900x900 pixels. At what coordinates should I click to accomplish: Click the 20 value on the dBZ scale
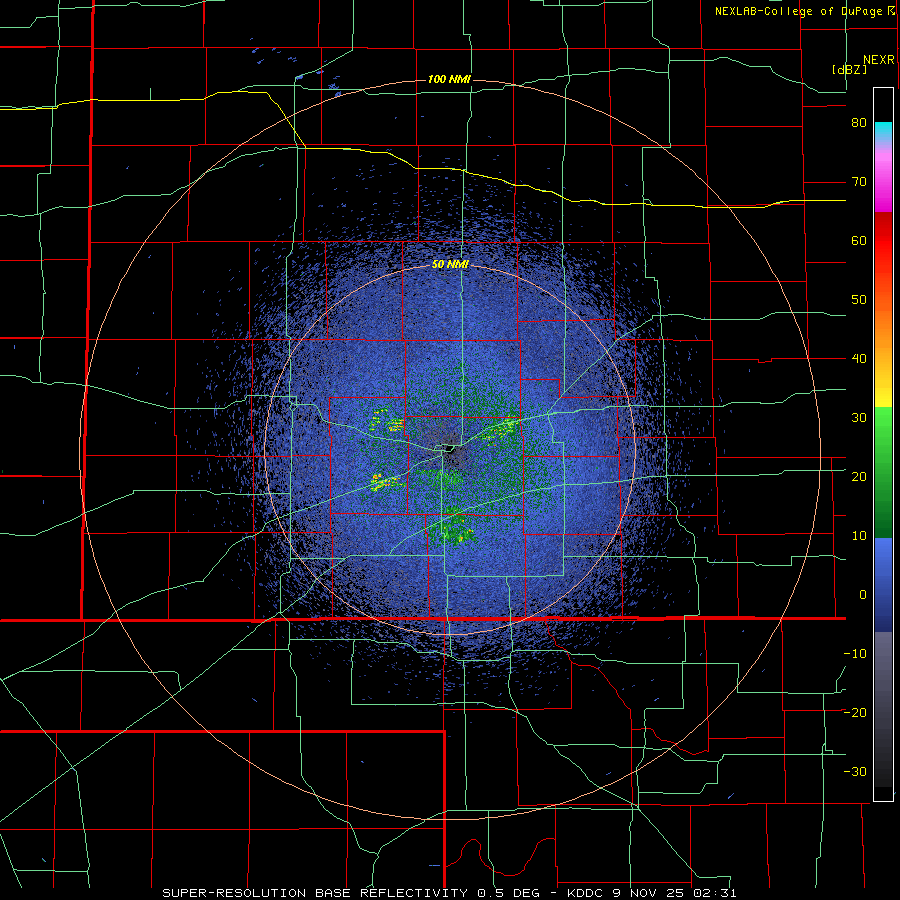(859, 476)
